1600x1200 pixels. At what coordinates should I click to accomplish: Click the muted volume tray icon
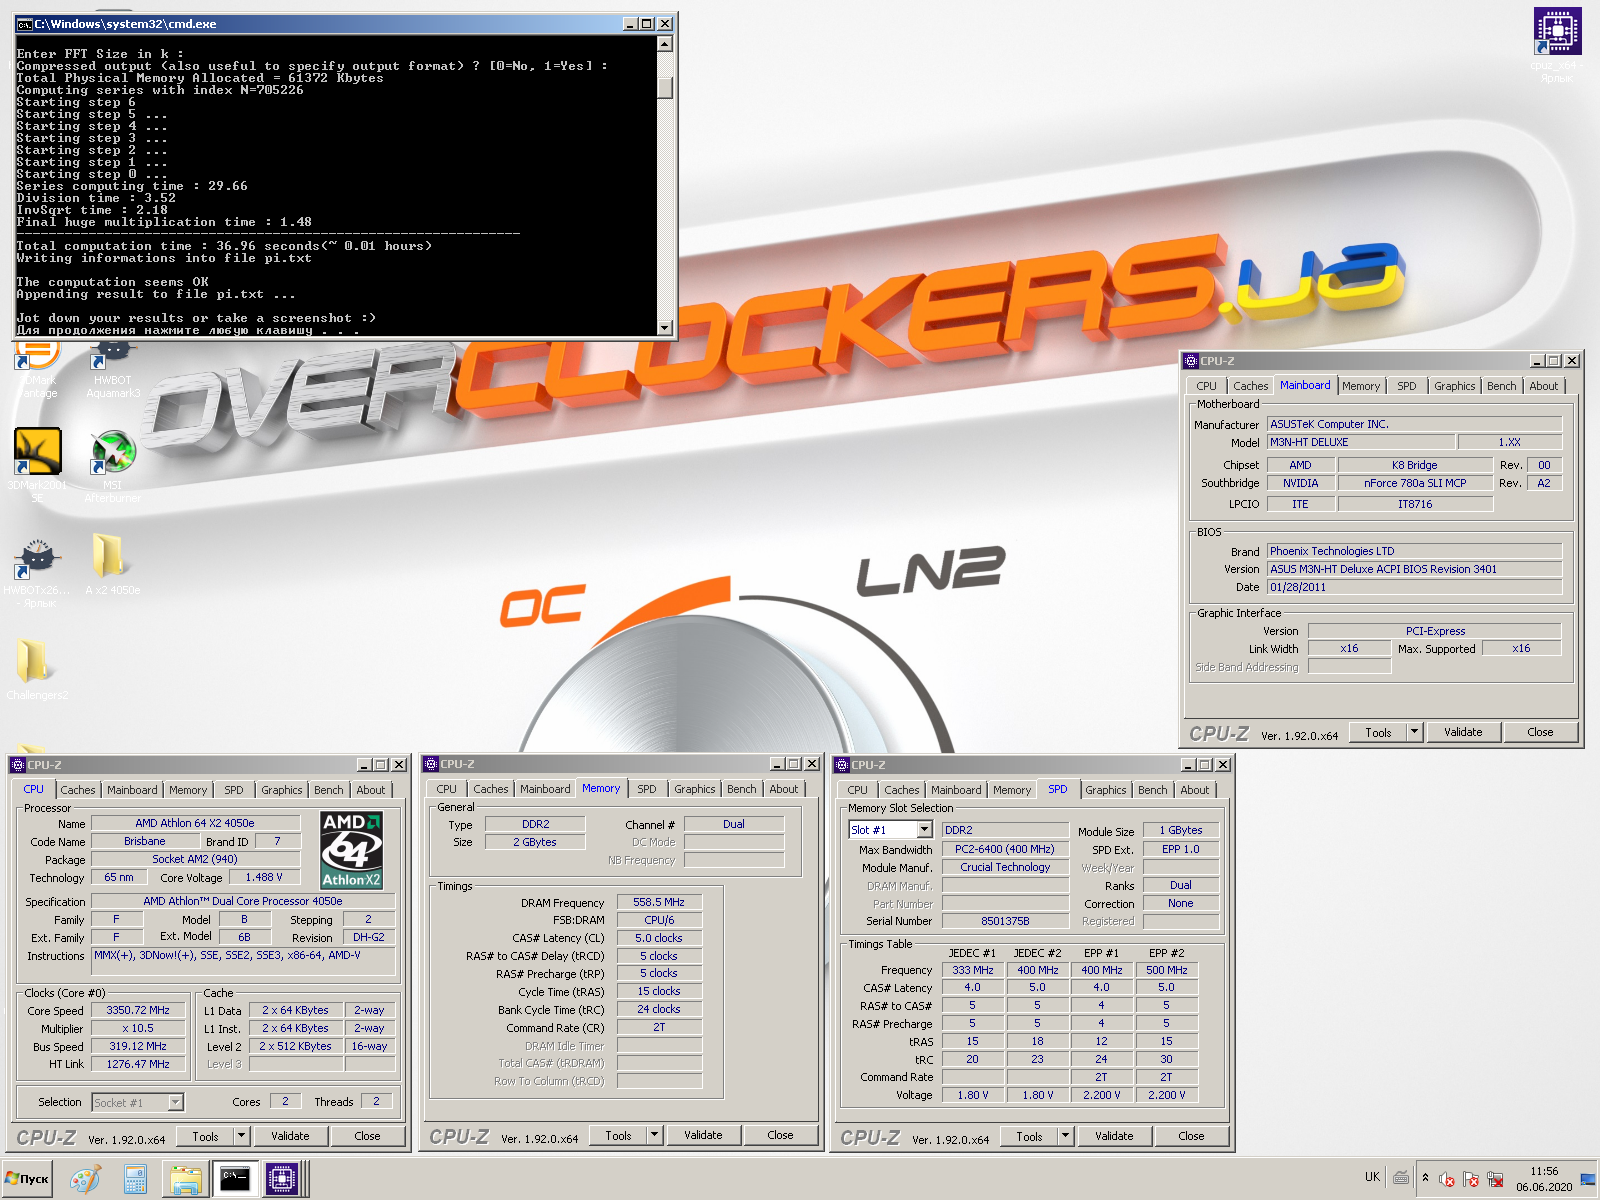coord(1446,1180)
